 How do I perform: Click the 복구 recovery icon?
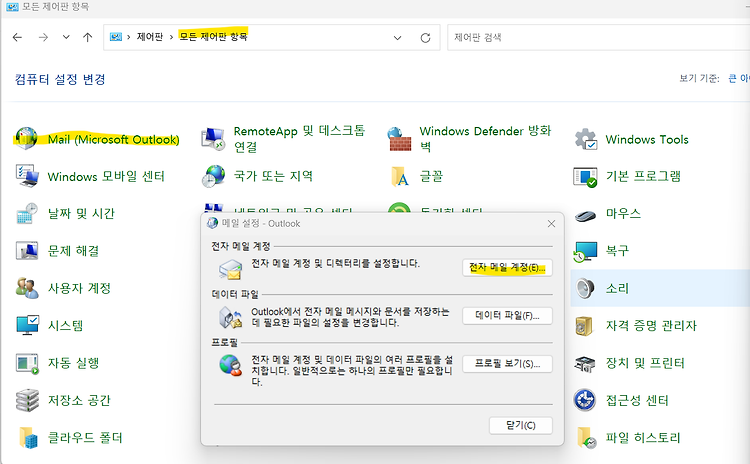pyautogui.click(x=585, y=252)
